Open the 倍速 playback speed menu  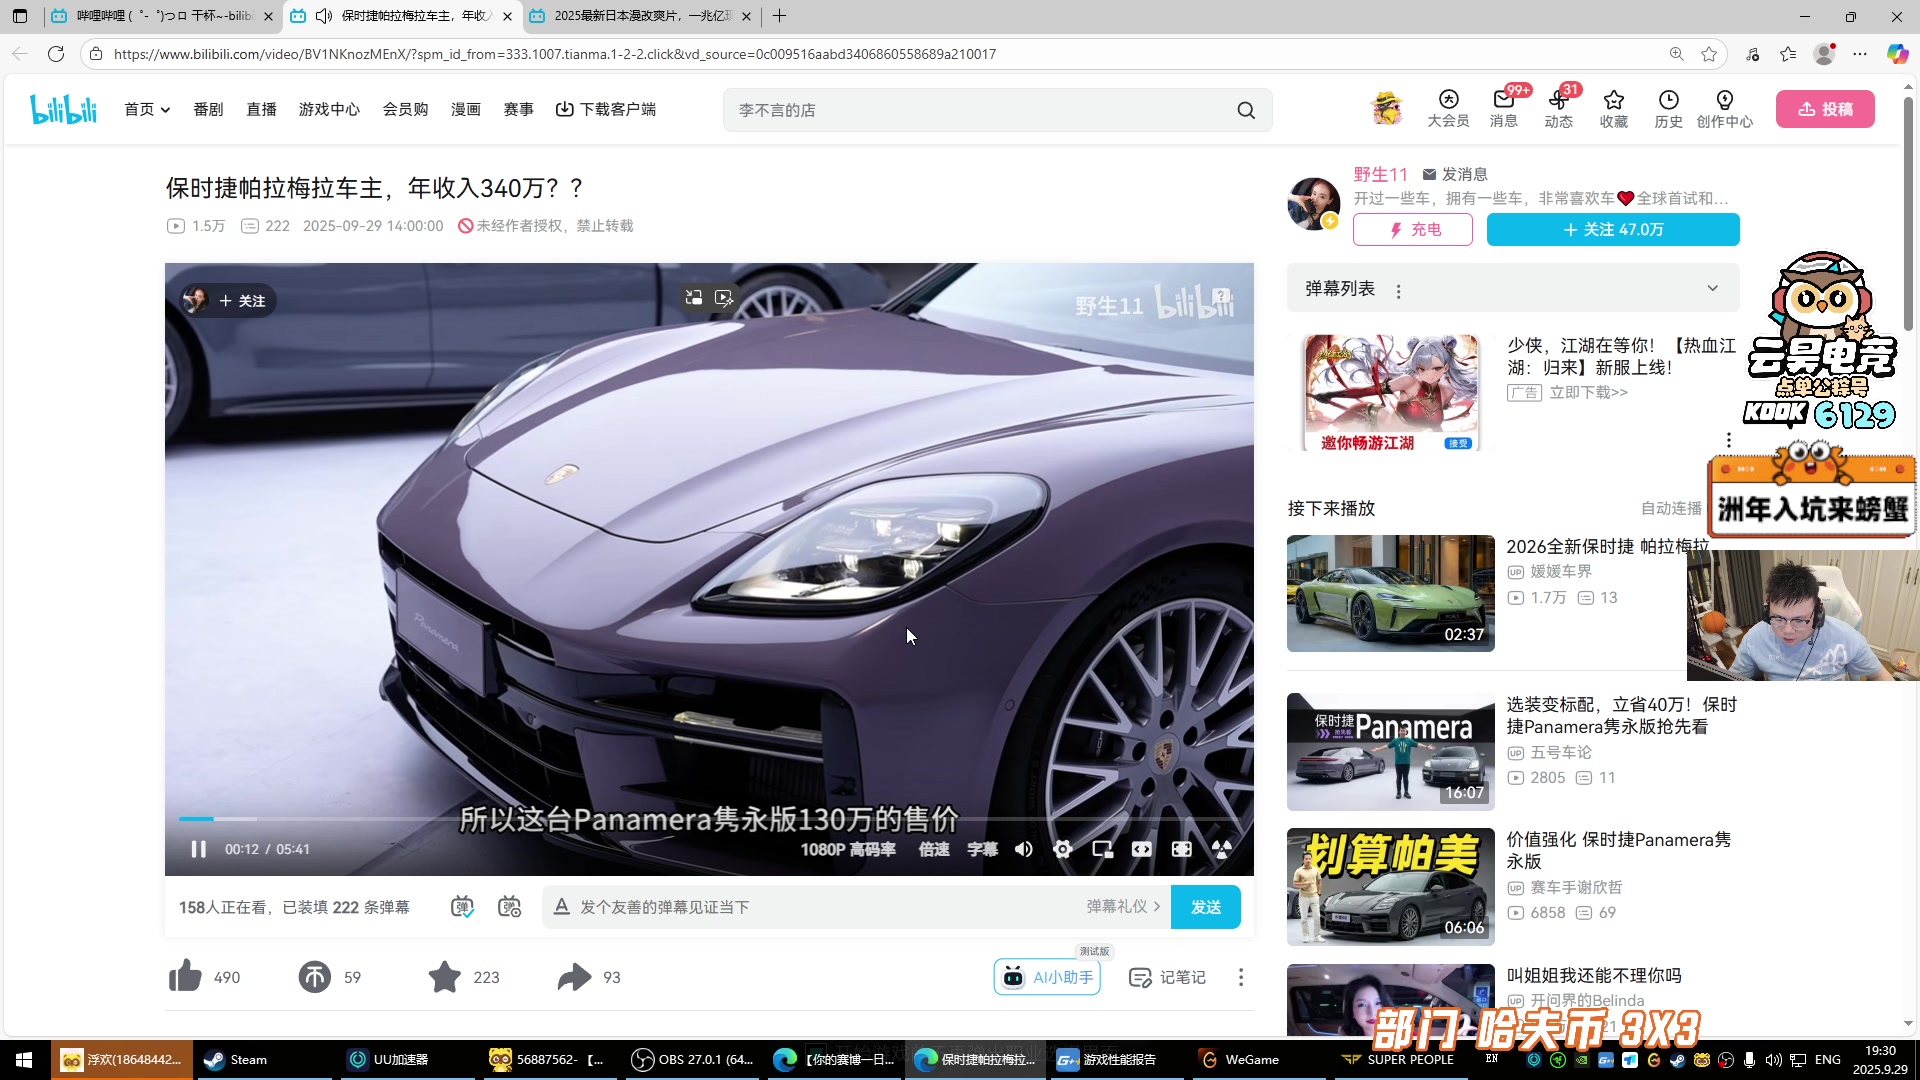(x=933, y=849)
